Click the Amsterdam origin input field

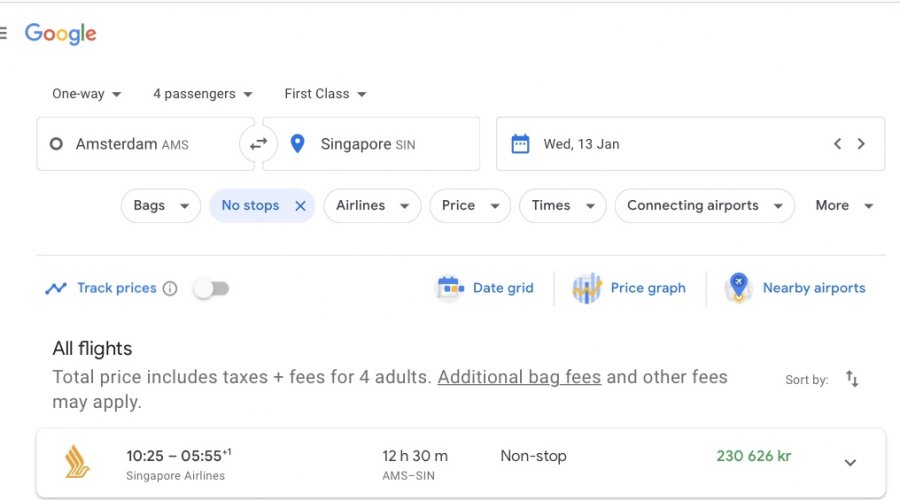coord(138,144)
